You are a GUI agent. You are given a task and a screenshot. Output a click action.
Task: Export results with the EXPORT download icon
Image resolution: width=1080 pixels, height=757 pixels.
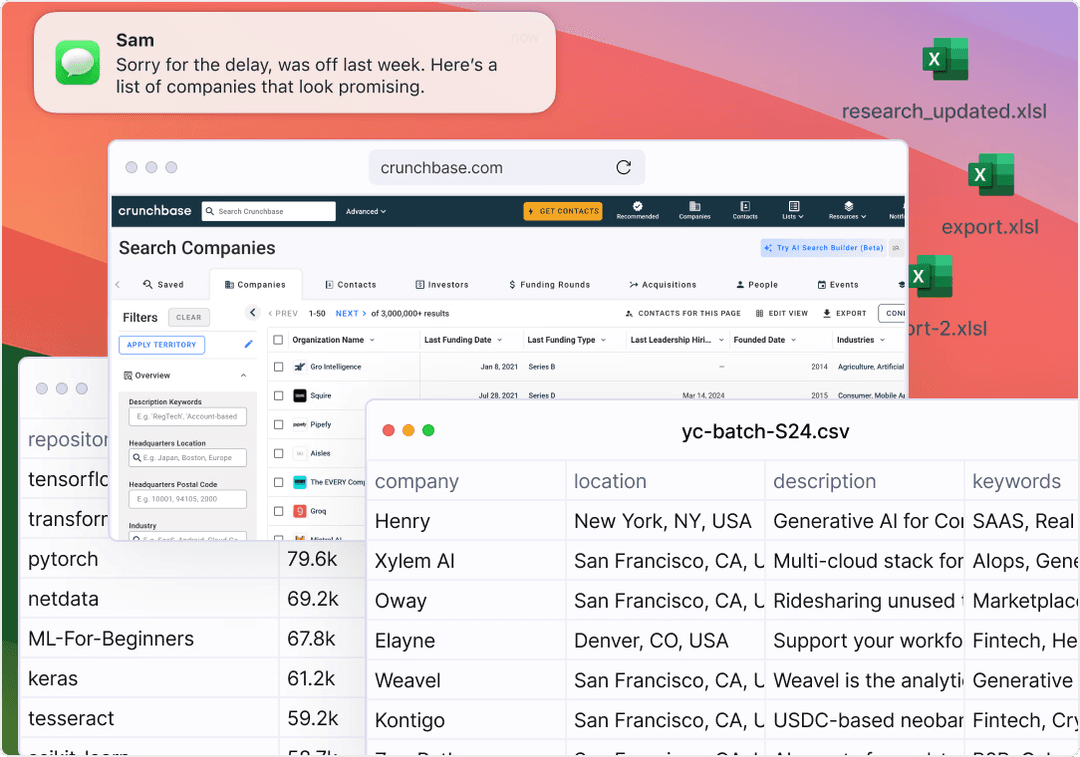(827, 313)
